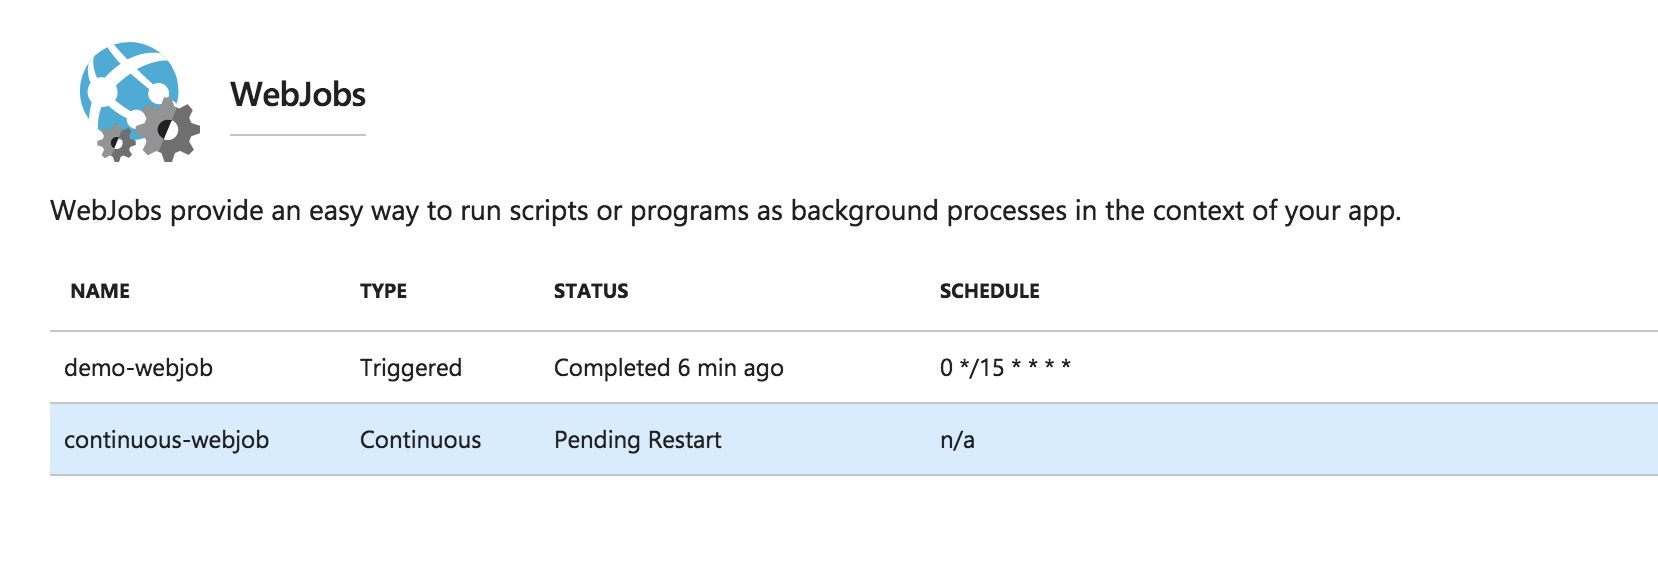Click the Triggered type cell
The height and width of the screenshot is (588, 1658).
tap(411, 368)
